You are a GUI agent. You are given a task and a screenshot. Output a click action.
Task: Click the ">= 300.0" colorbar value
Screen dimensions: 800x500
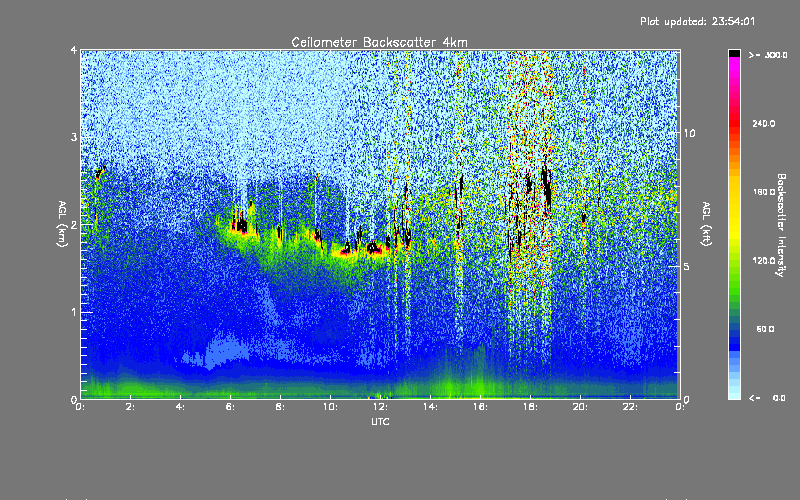click(x=768, y=55)
